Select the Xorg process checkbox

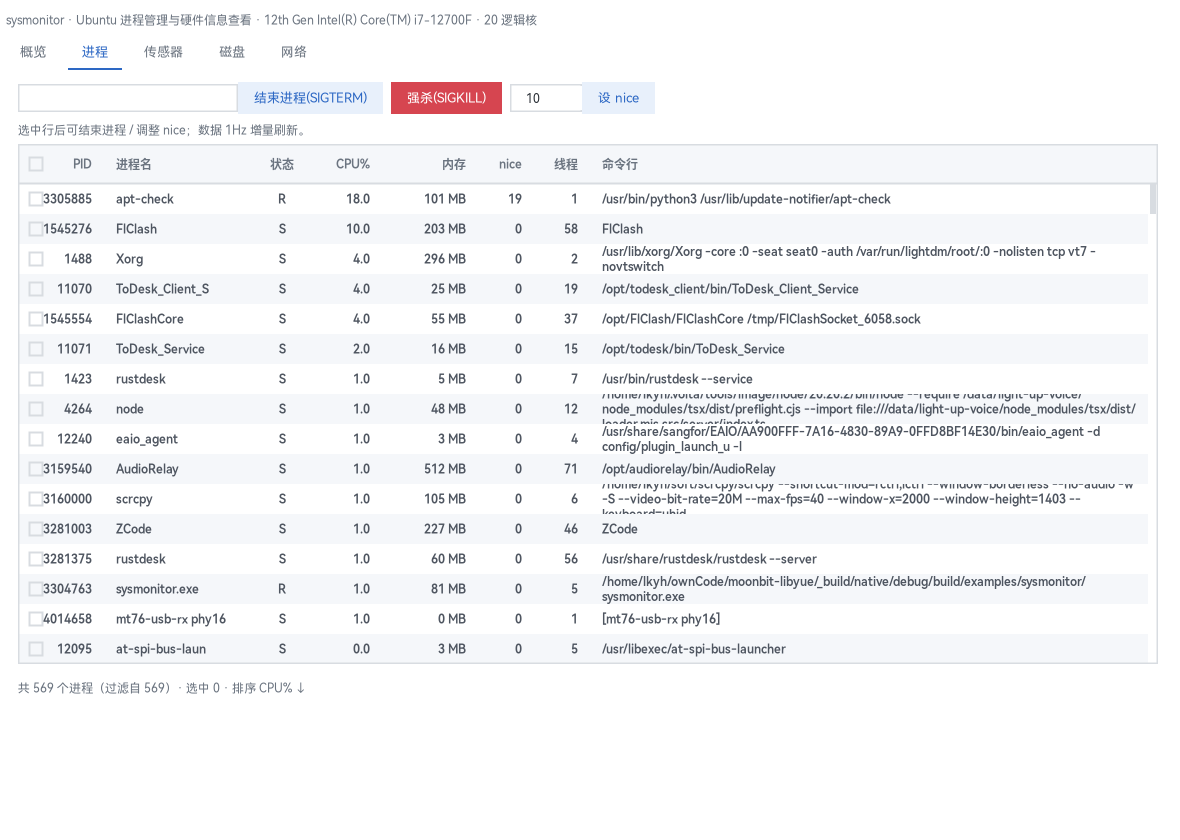click(36, 259)
